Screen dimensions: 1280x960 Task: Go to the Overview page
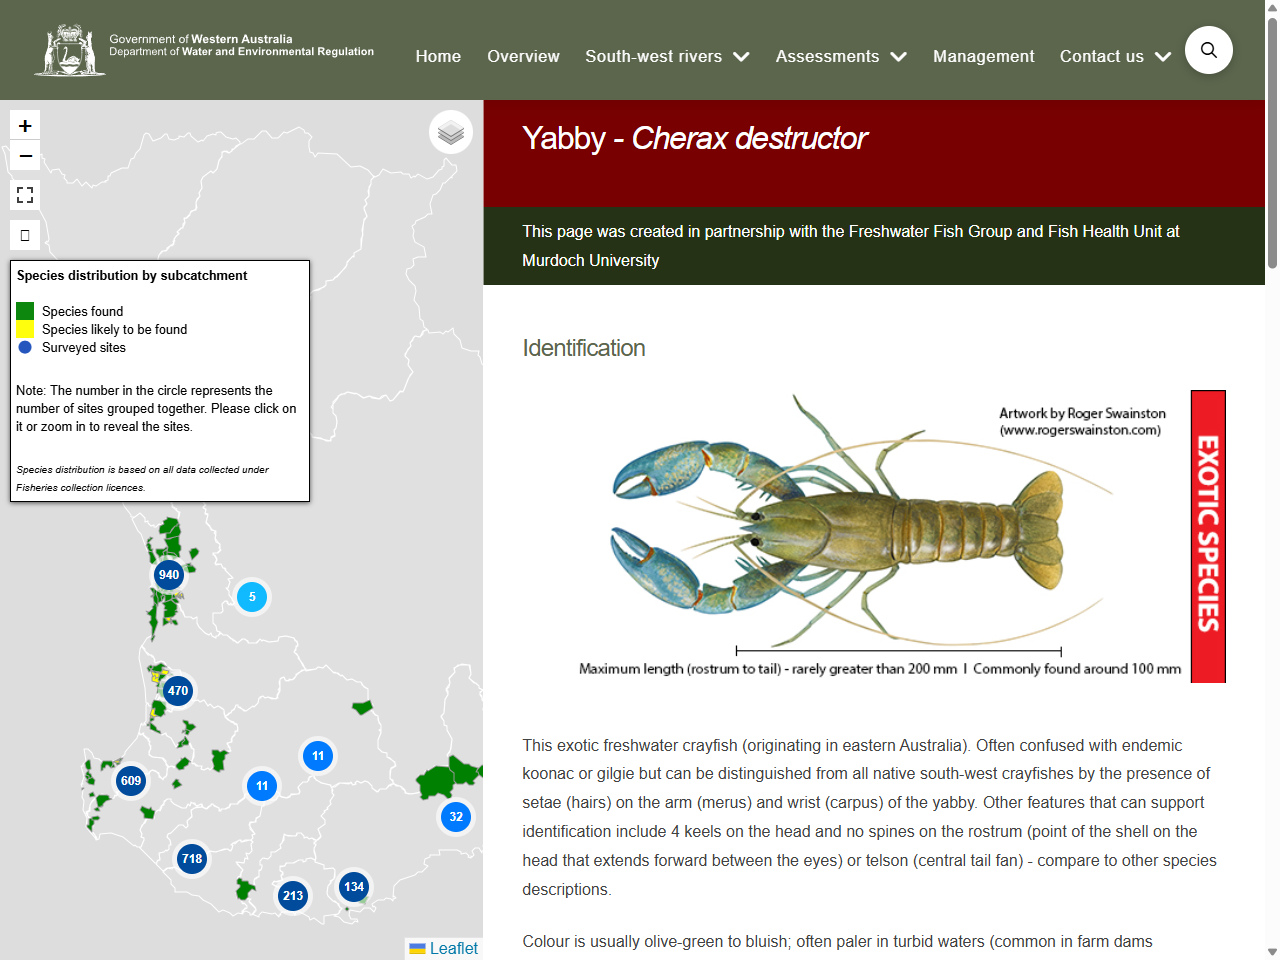pos(523,57)
